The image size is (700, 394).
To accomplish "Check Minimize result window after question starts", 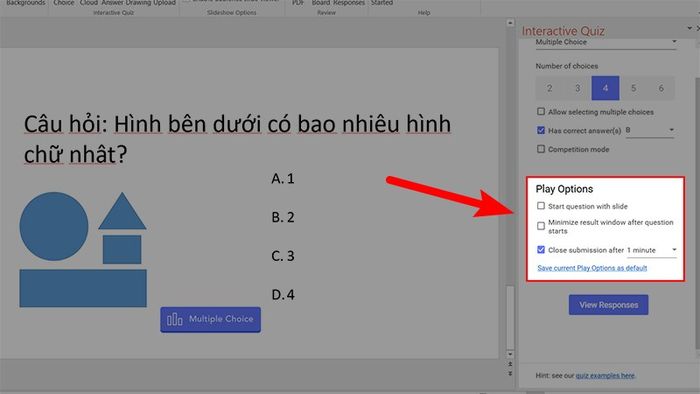I will pos(541,226).
